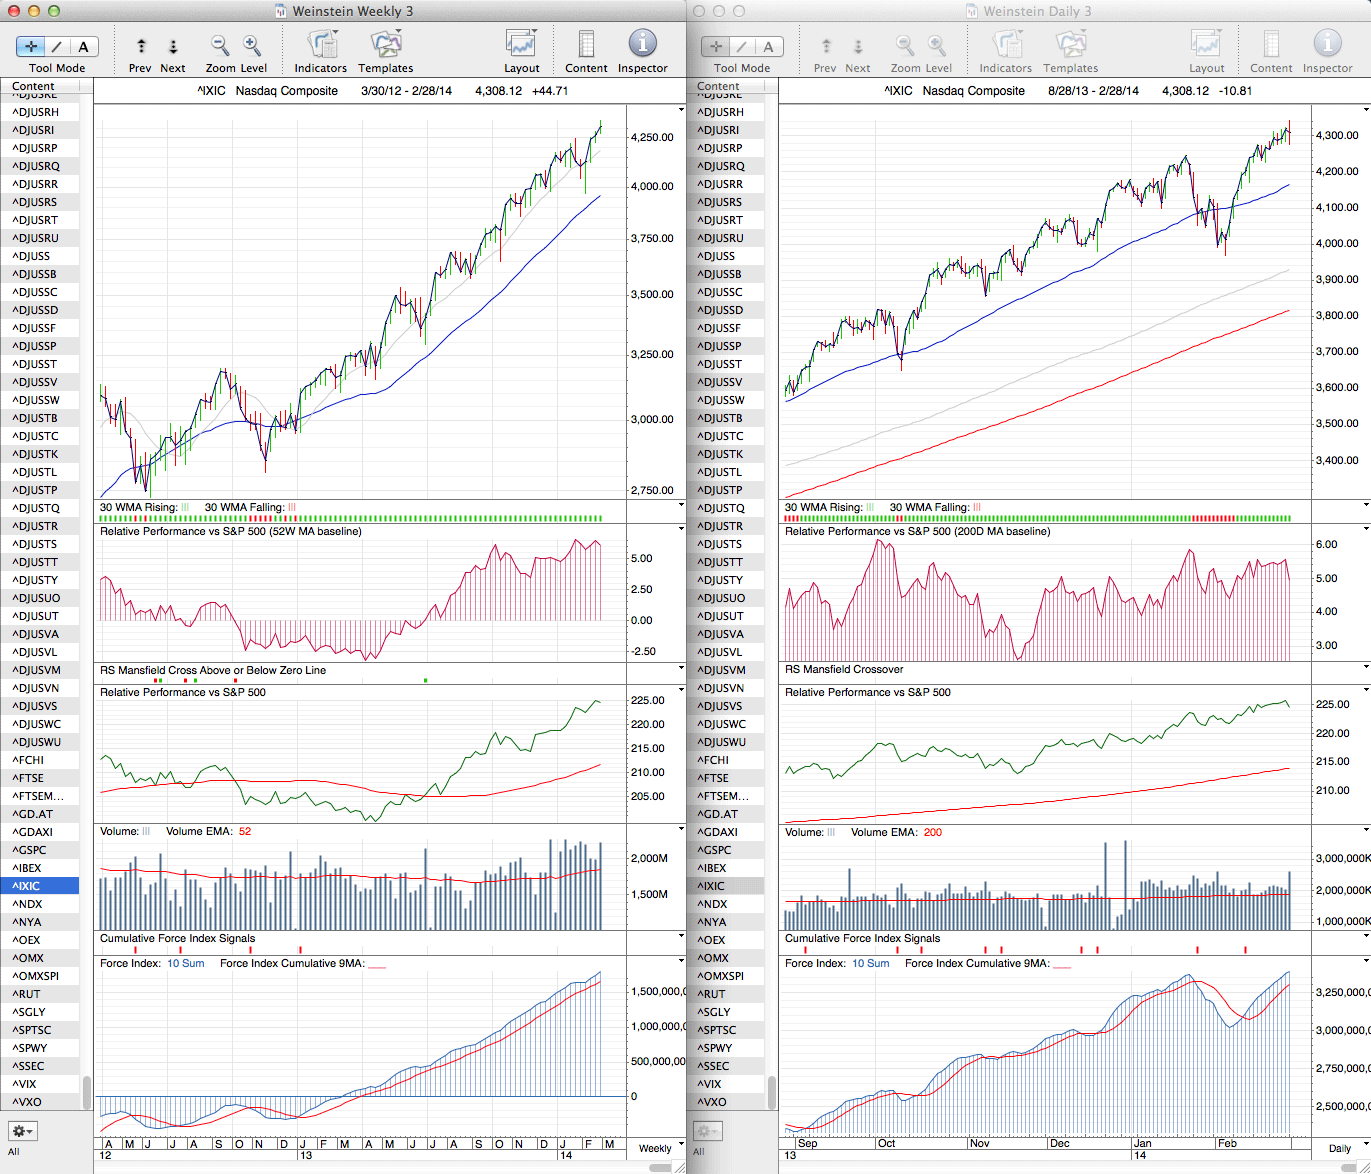Select ^SPTSC in the Daily symbol list
Image resolution: width=1371 pixels, height=1174 pixels.
pyautogui.click(x=725, y=1030)
